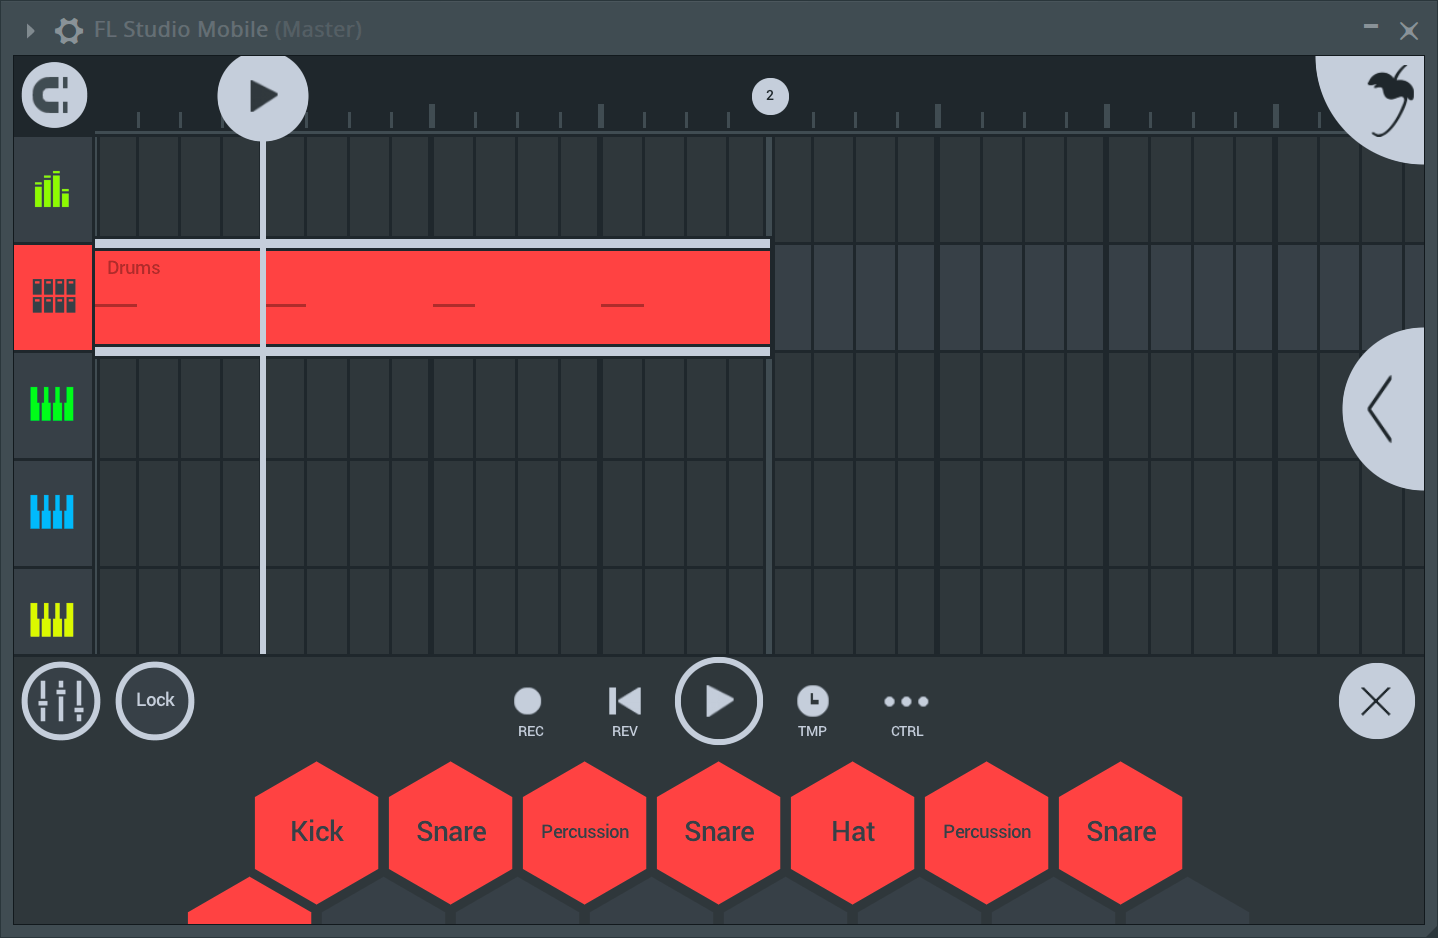Screen dimensions: 1438x938
Task: Enable recording with the REC button
Action: point(529,701)
